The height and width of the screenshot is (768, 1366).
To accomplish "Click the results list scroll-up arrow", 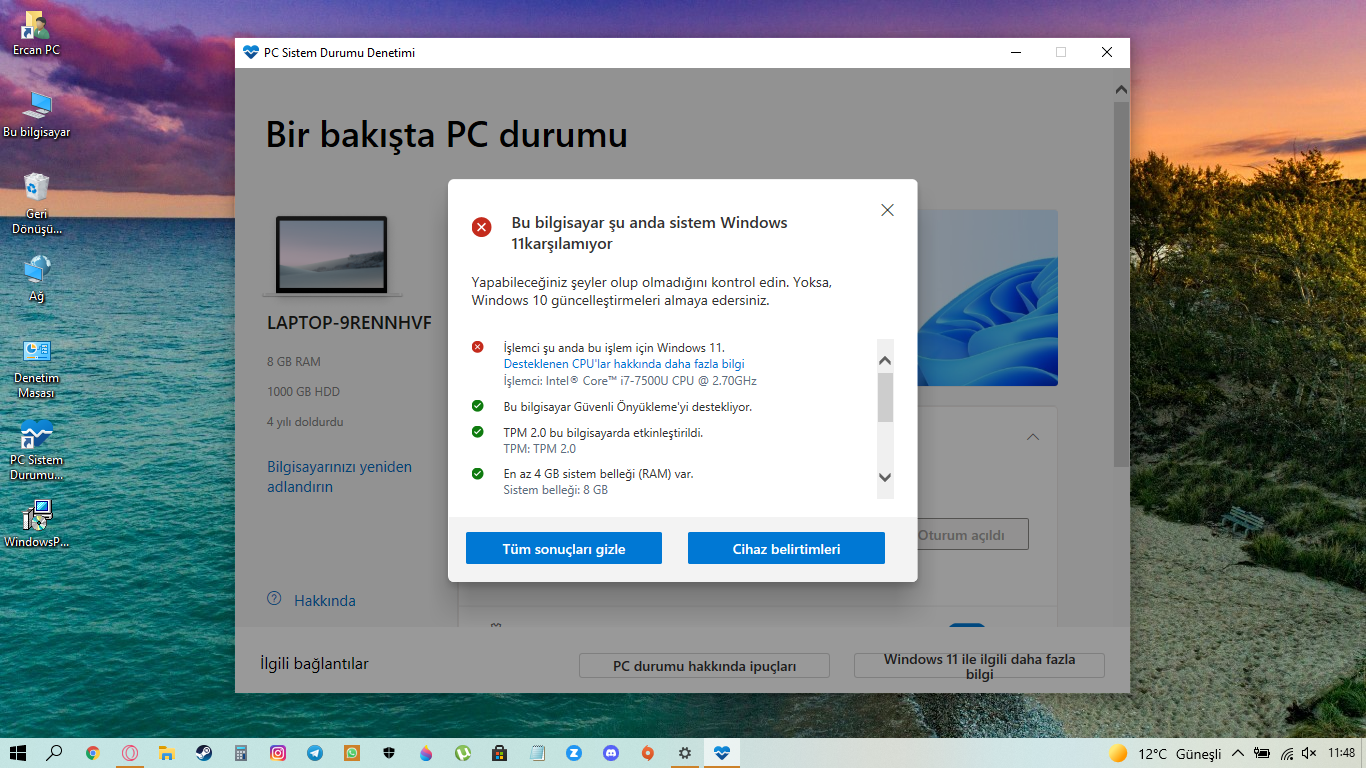I will (885, 360).
